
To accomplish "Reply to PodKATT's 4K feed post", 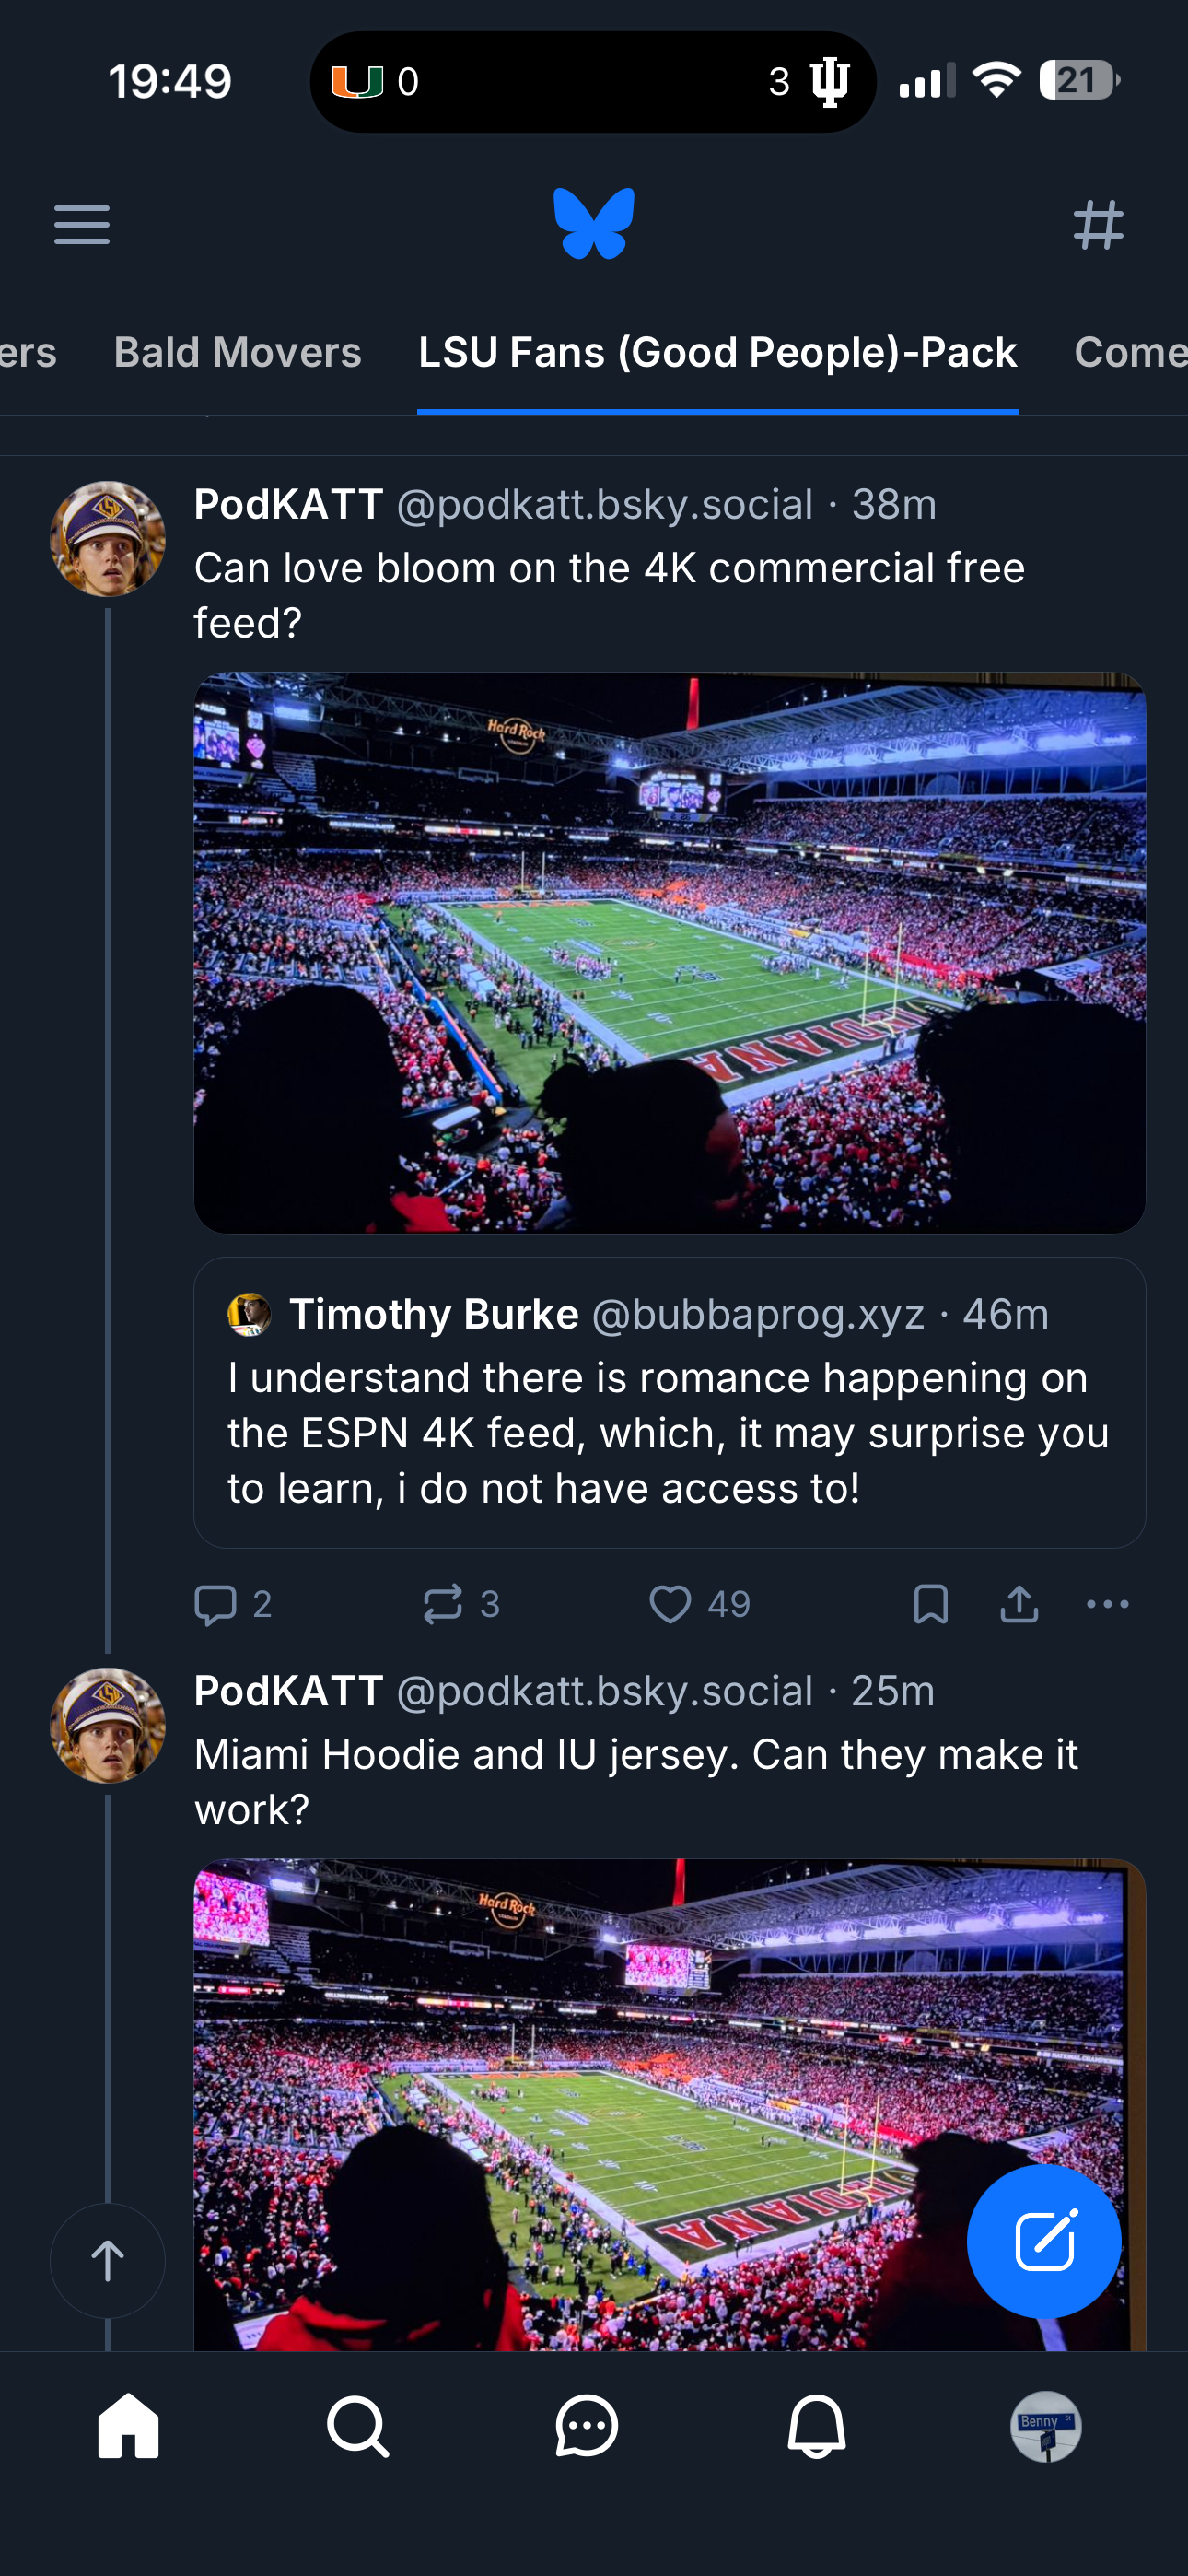I will point(215,1604).
